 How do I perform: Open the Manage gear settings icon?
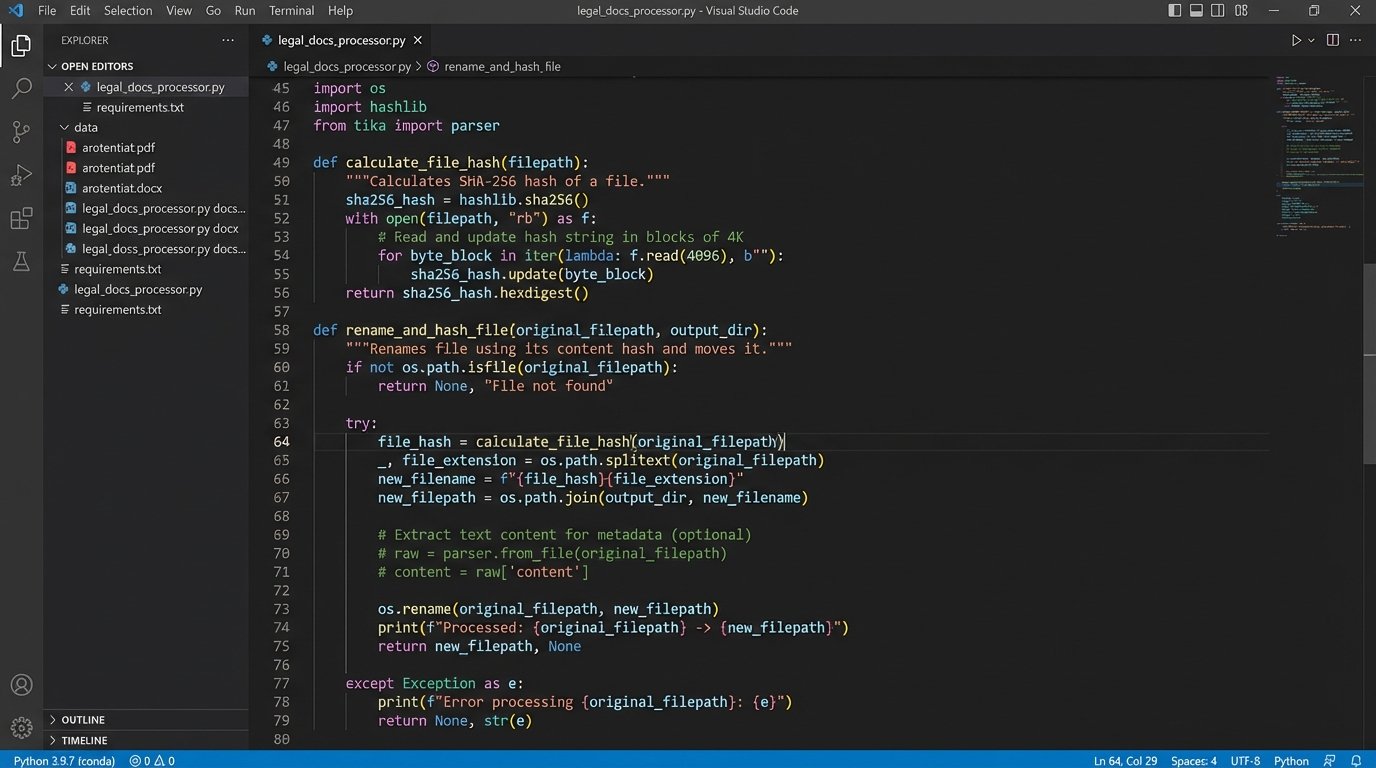point(21,727)
